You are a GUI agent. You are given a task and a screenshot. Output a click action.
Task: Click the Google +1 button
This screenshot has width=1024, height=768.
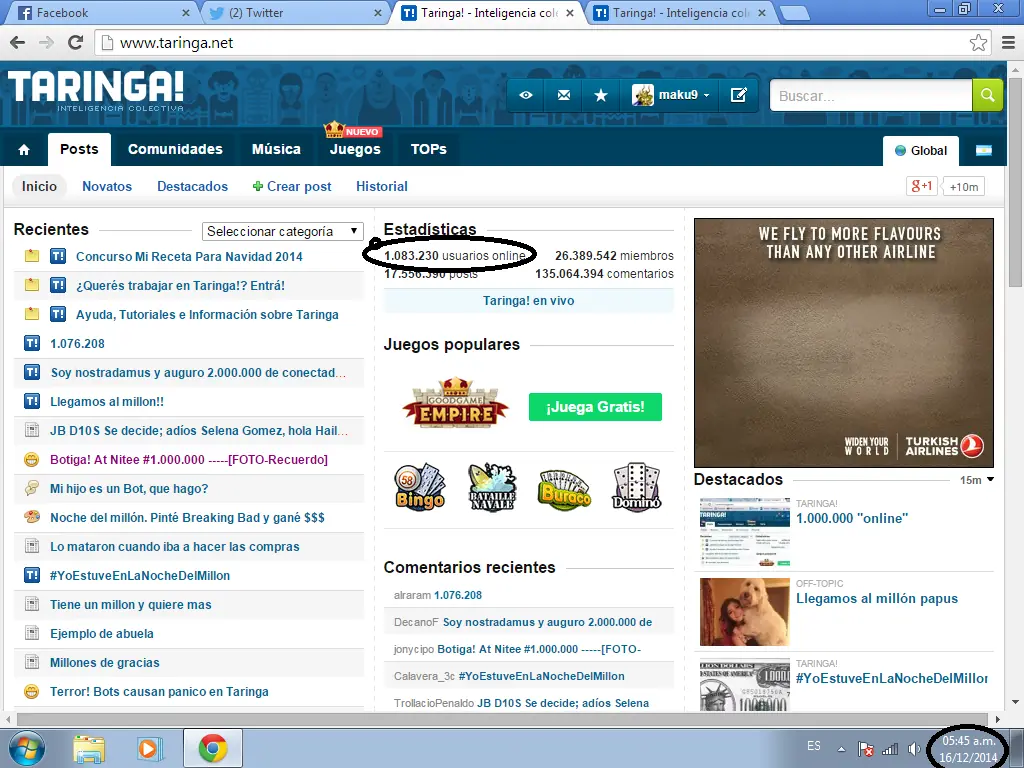tap(922, 186)
